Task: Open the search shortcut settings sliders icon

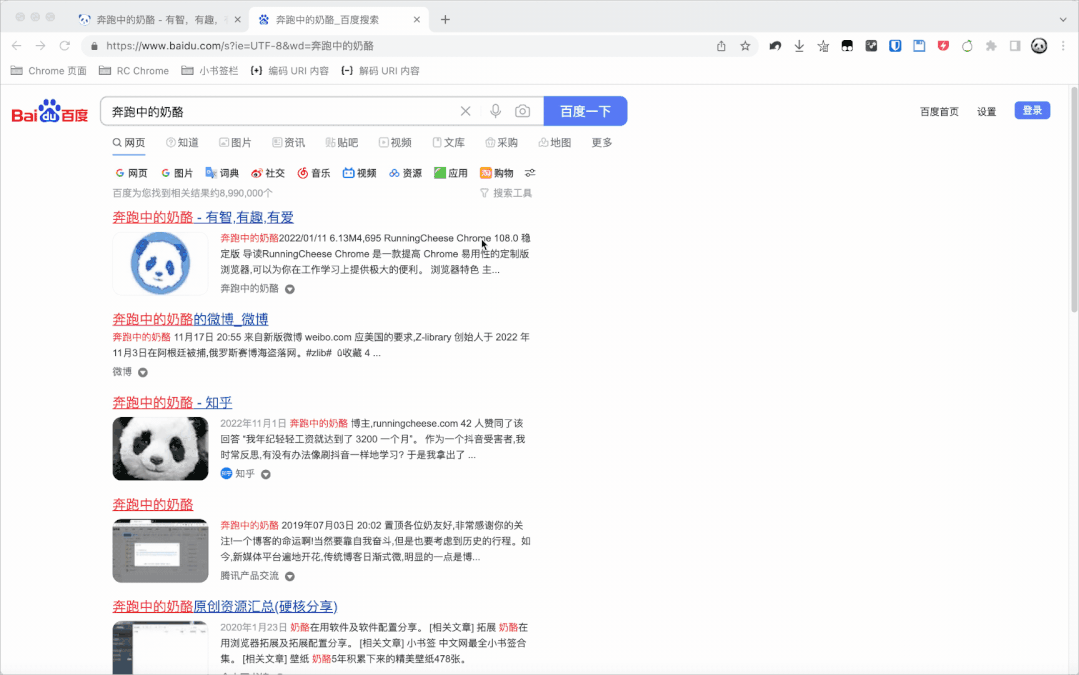Action: point(530,173)
